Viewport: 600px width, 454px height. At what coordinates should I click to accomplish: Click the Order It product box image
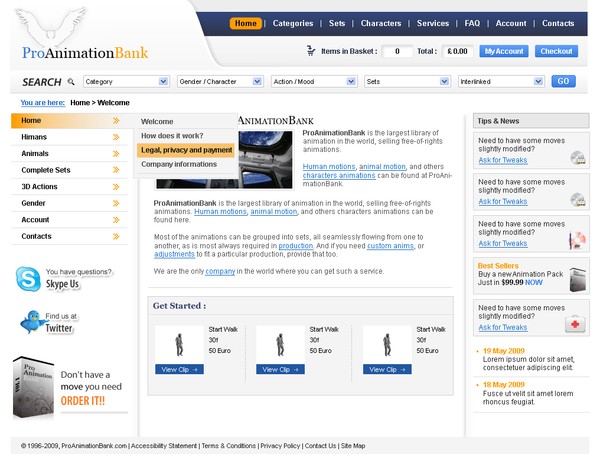33,387
